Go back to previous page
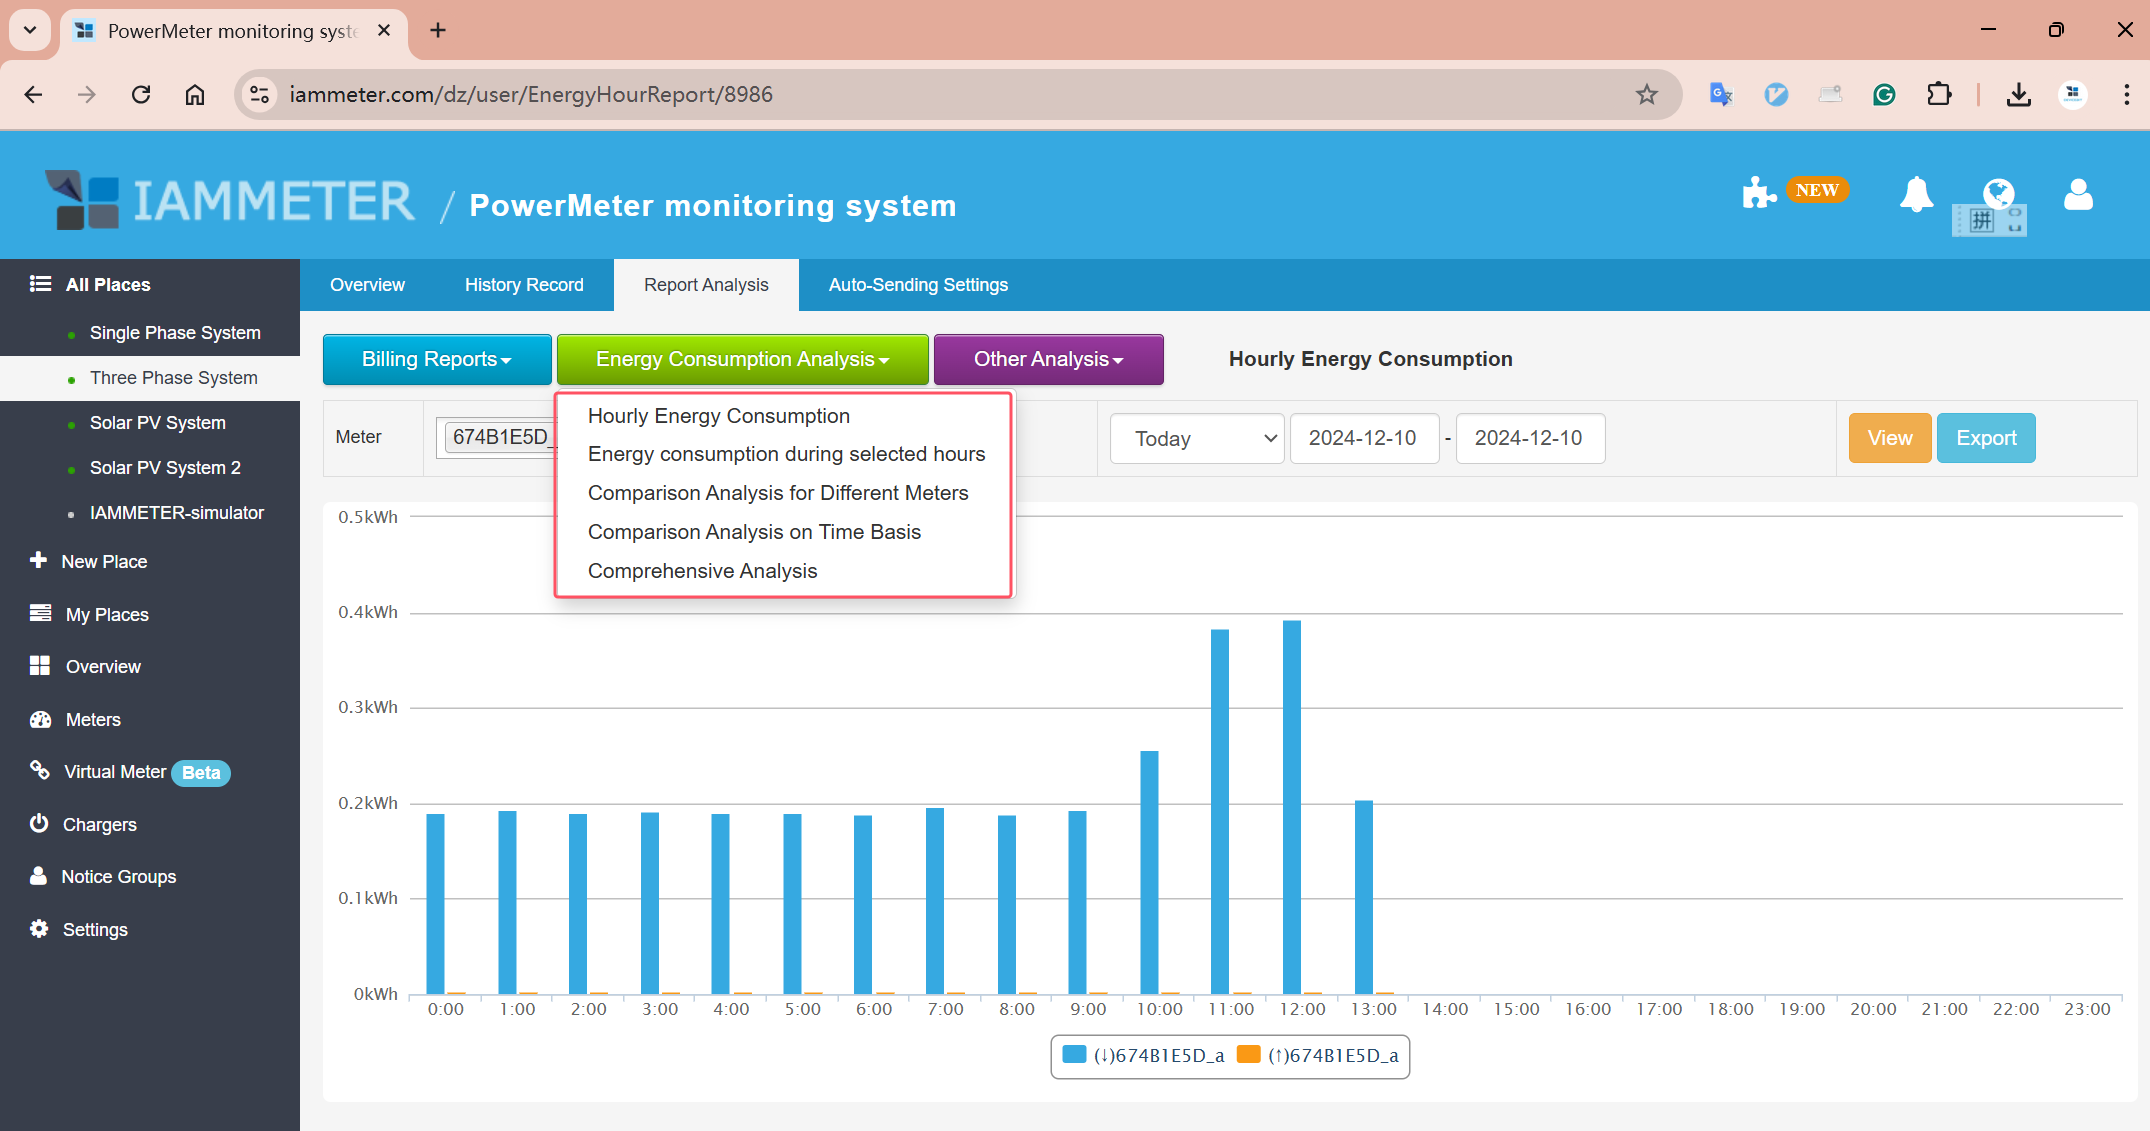The image size is (2150, 1131). point(33,95)
